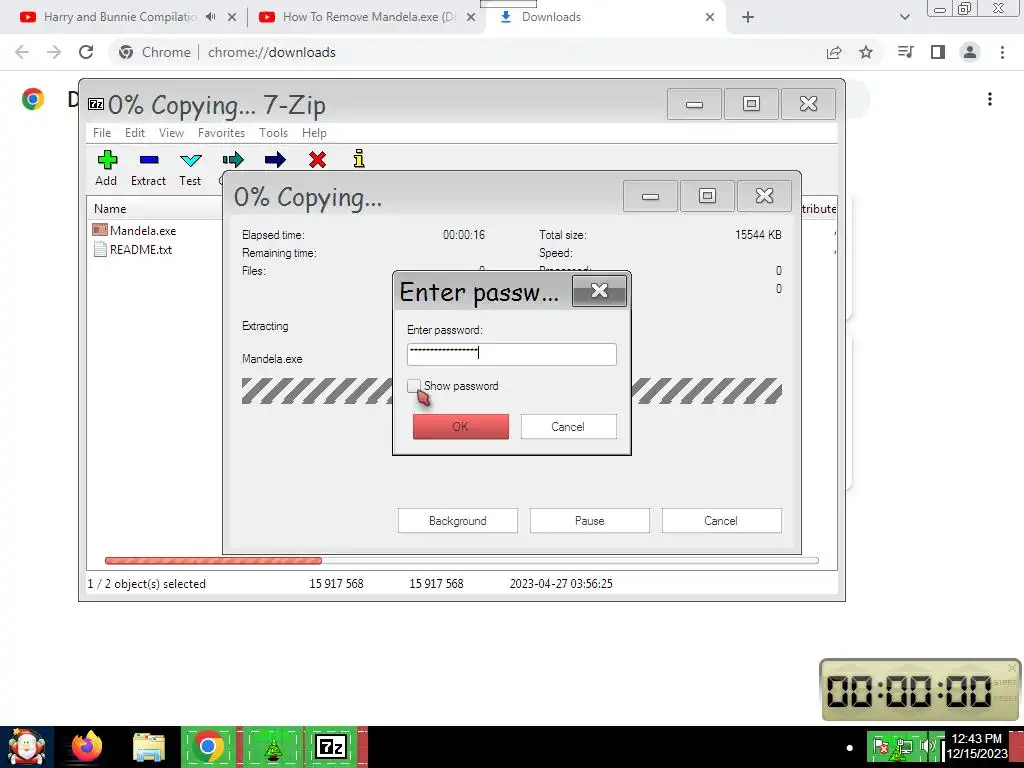The height and width of the screenshot is (768, 1024).
Task: Click the red progress bar under file list
Action: (214, 560)
